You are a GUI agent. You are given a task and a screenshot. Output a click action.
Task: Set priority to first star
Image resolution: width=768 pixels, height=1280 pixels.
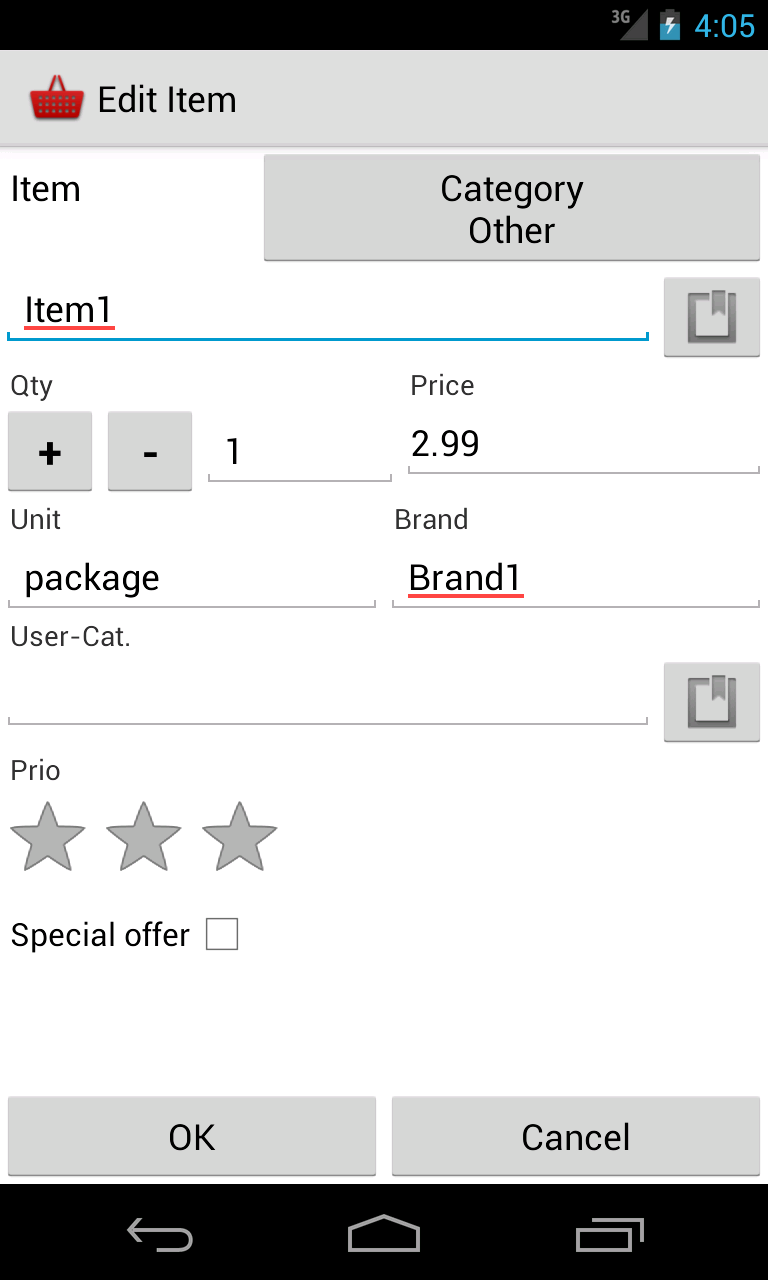tap(47, 837)
